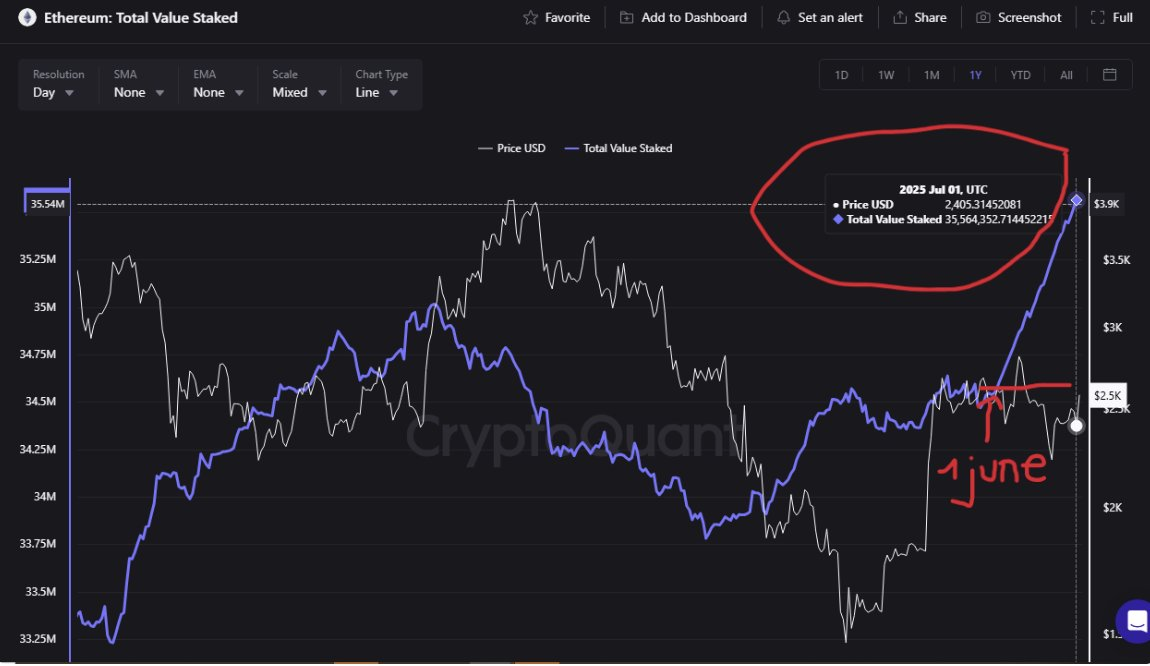Click Set an alert text
Viewport: 1150px width, 666px height.
(x=830, y=18)
